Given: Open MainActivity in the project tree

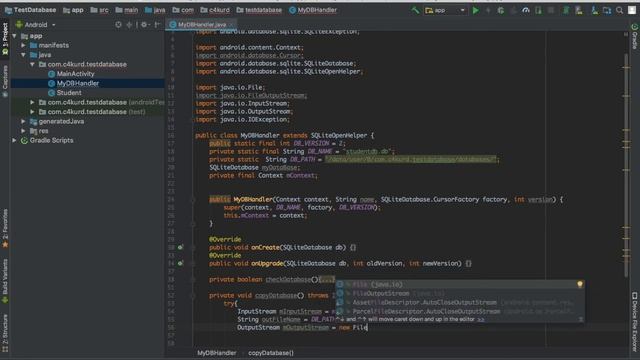Looking at the screenshot, I should tap(76, 74).
